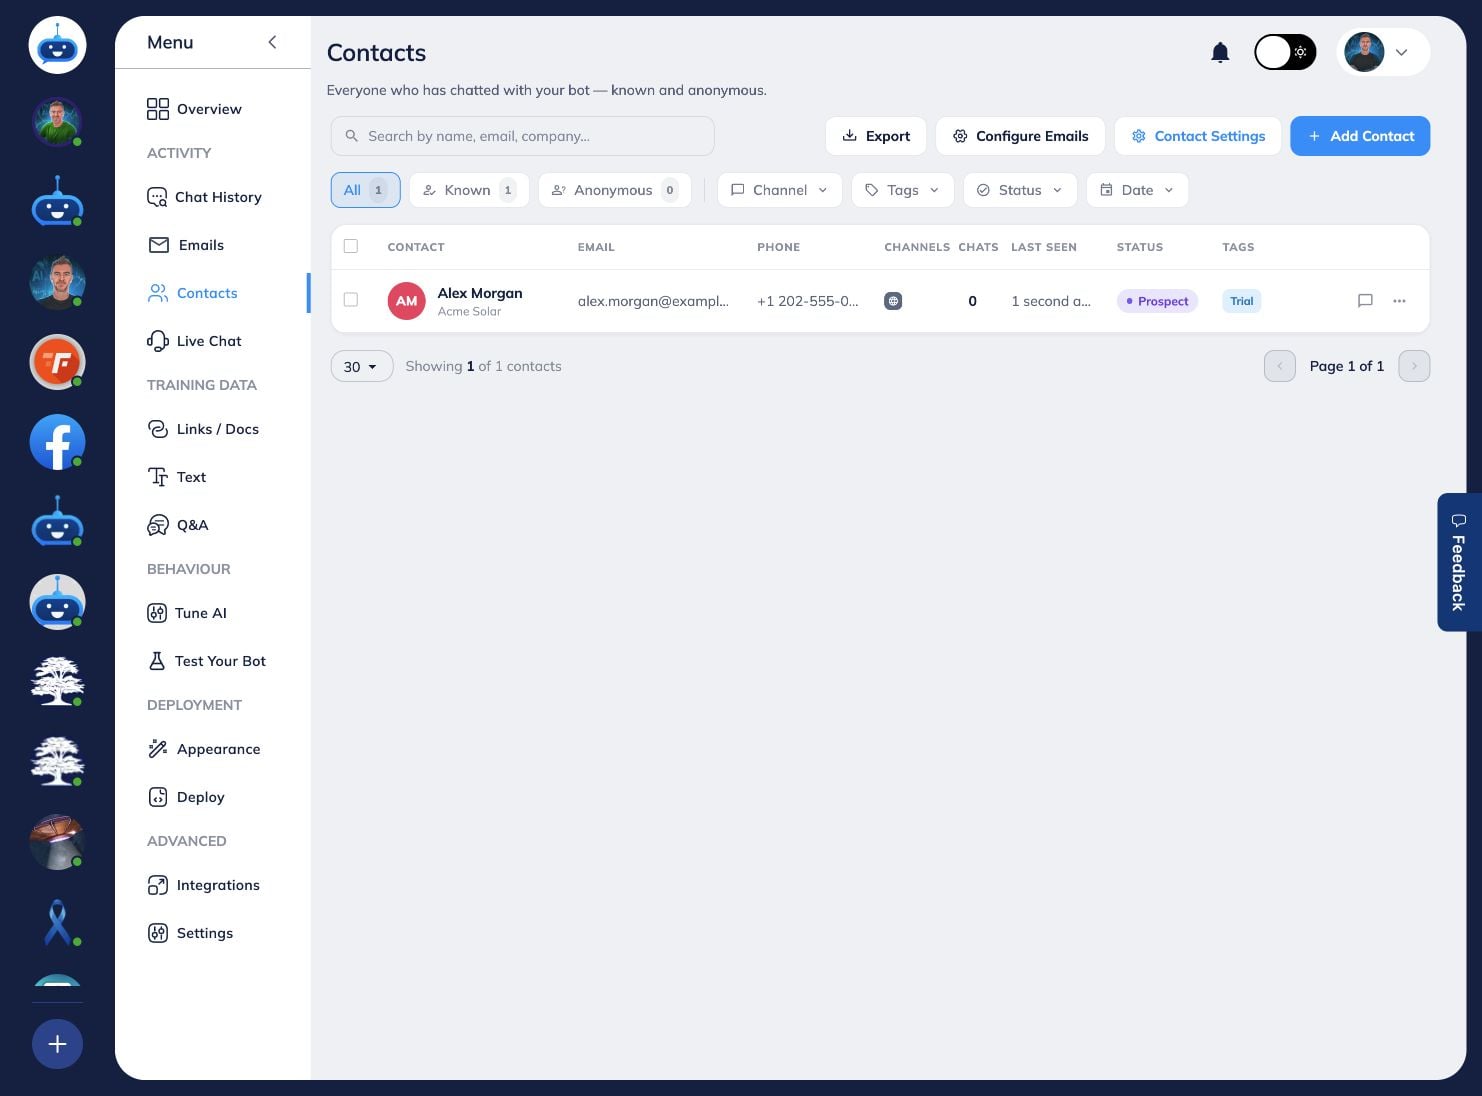Open Contact Settings

tap(1198, 136)
